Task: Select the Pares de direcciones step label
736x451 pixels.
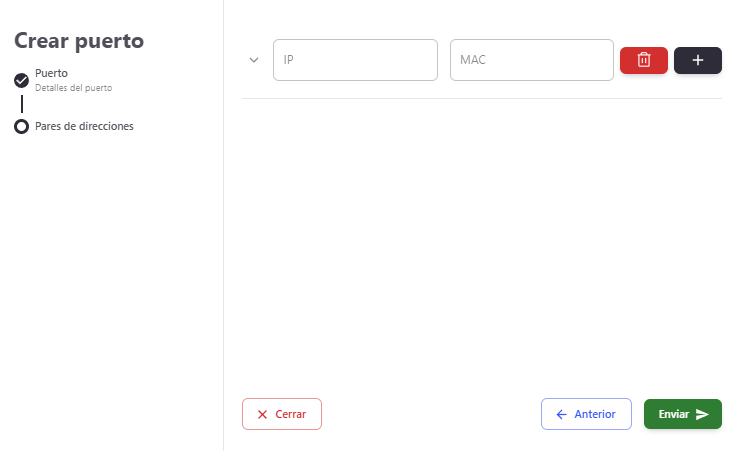Action: point(84,127)
